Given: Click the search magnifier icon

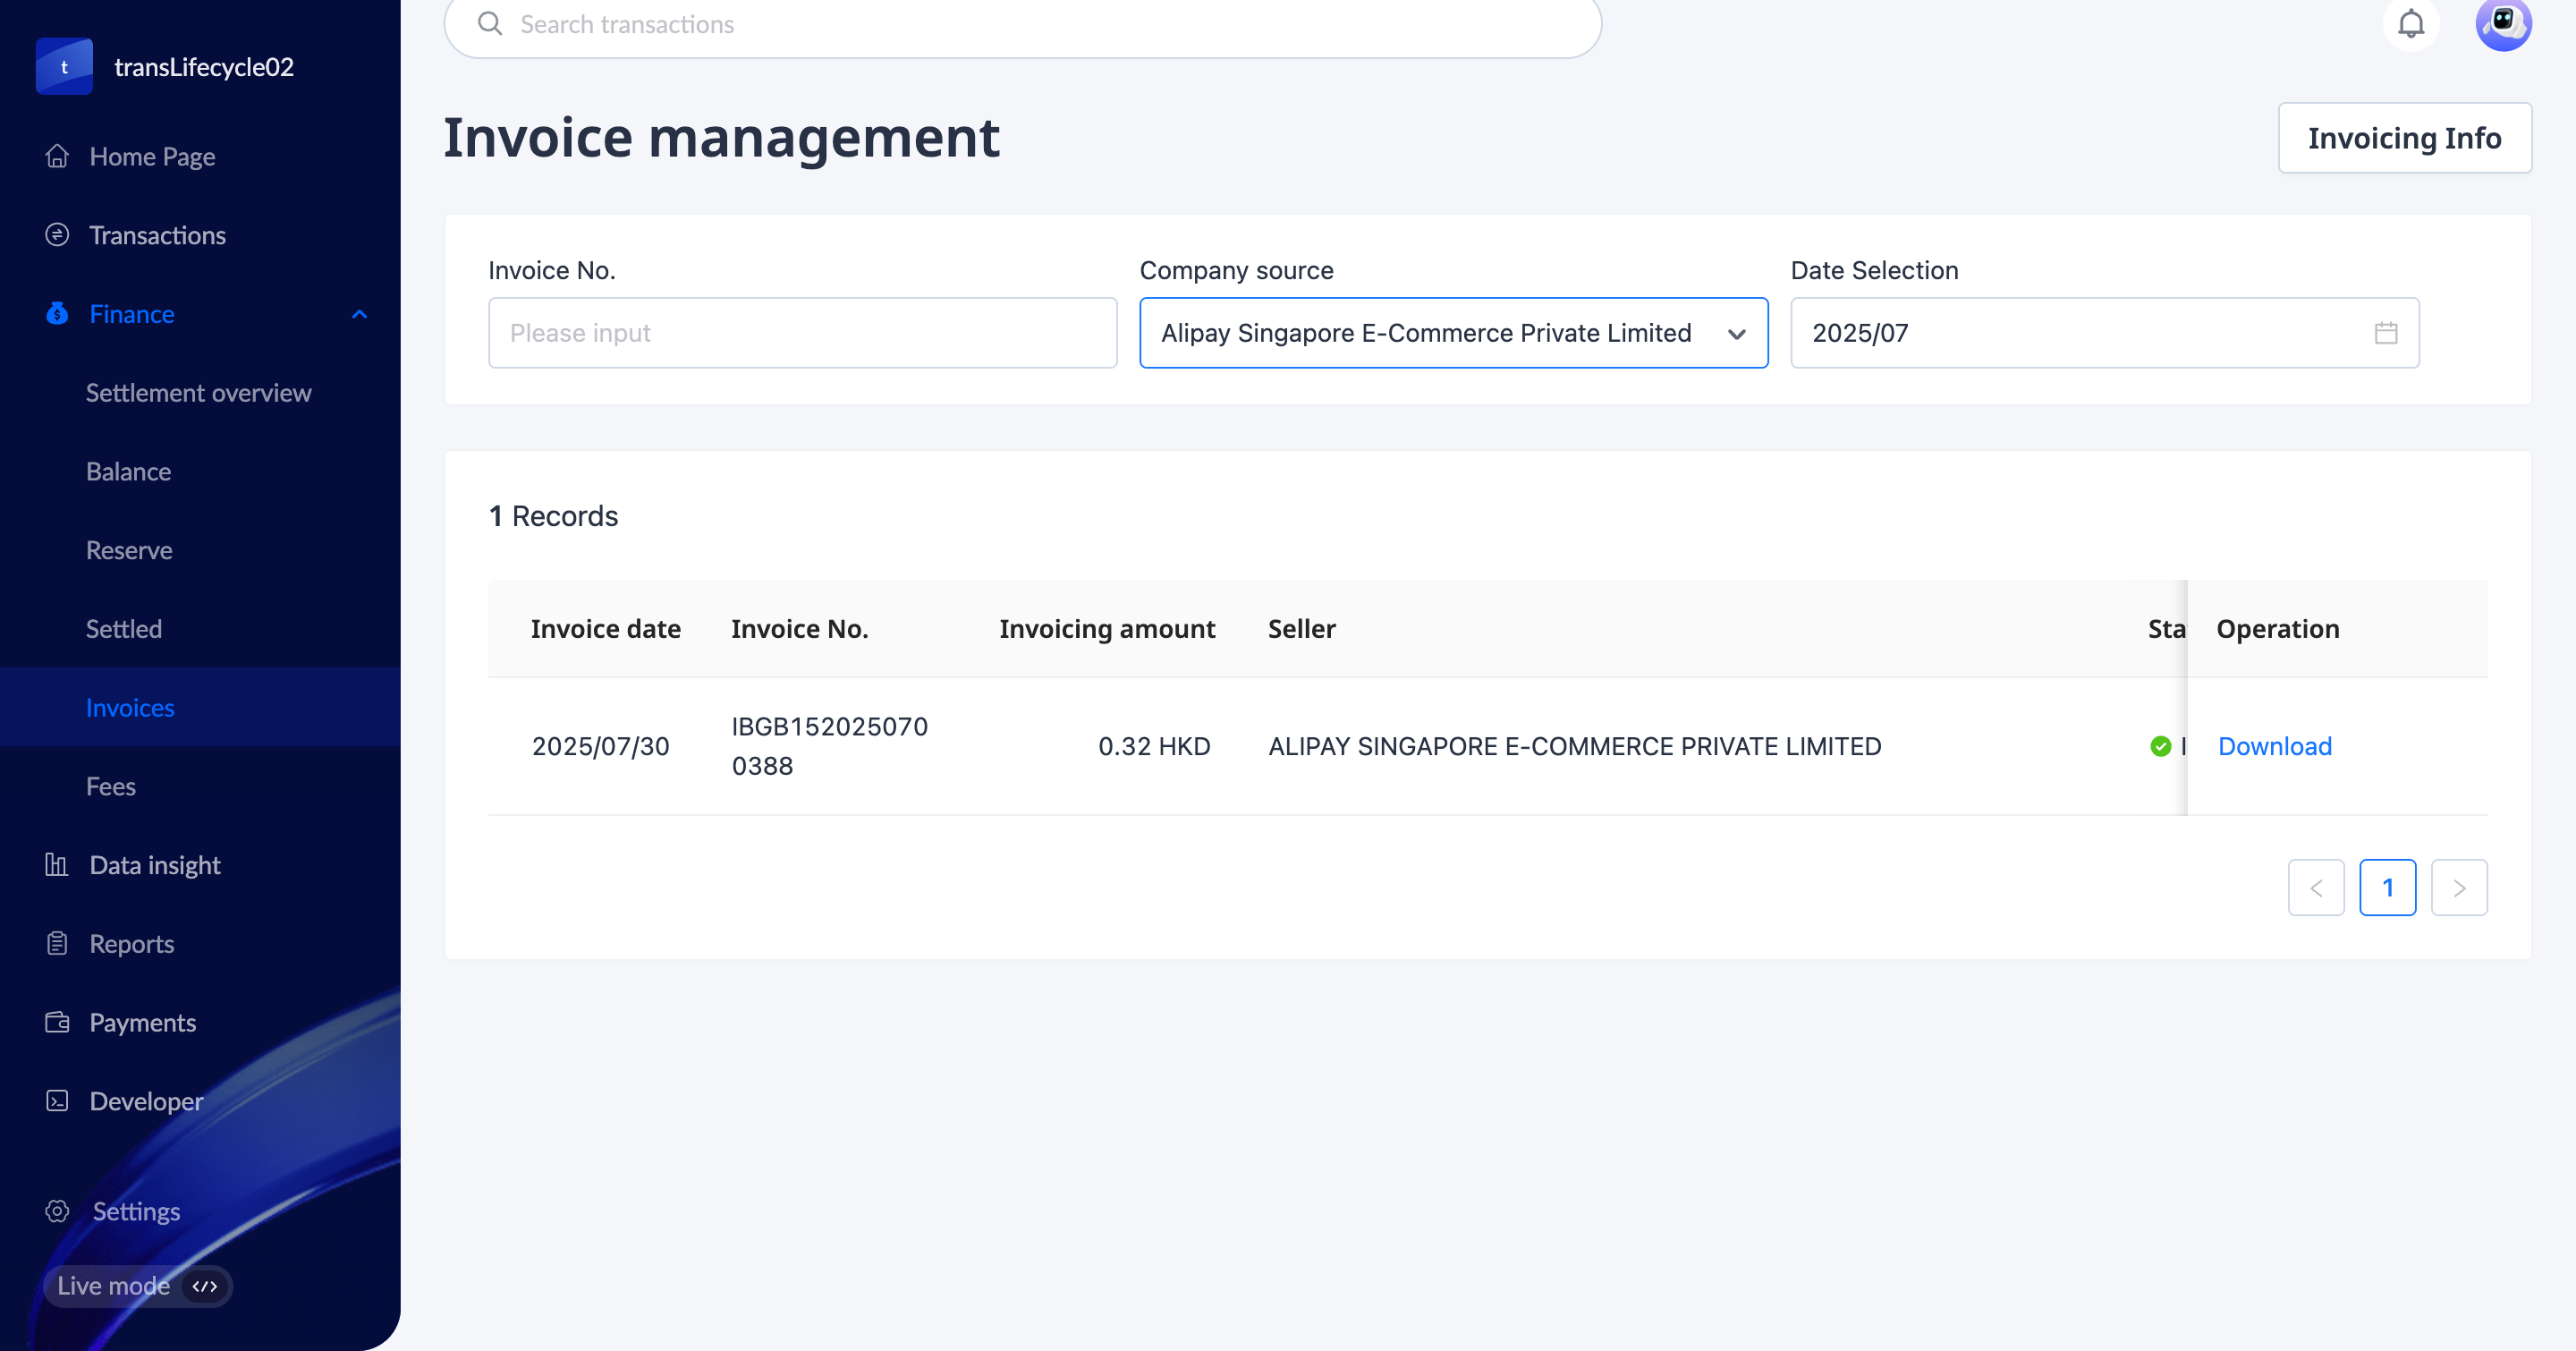Looking at the screenshot, I should [x=490, y=24].
